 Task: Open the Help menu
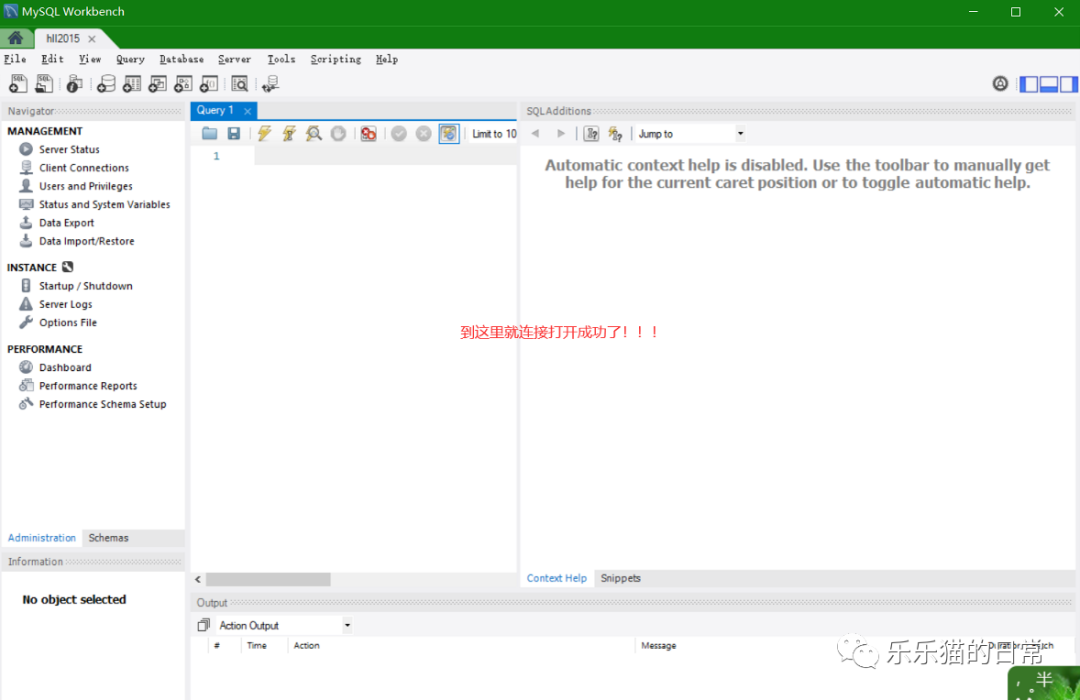point(386,59)
